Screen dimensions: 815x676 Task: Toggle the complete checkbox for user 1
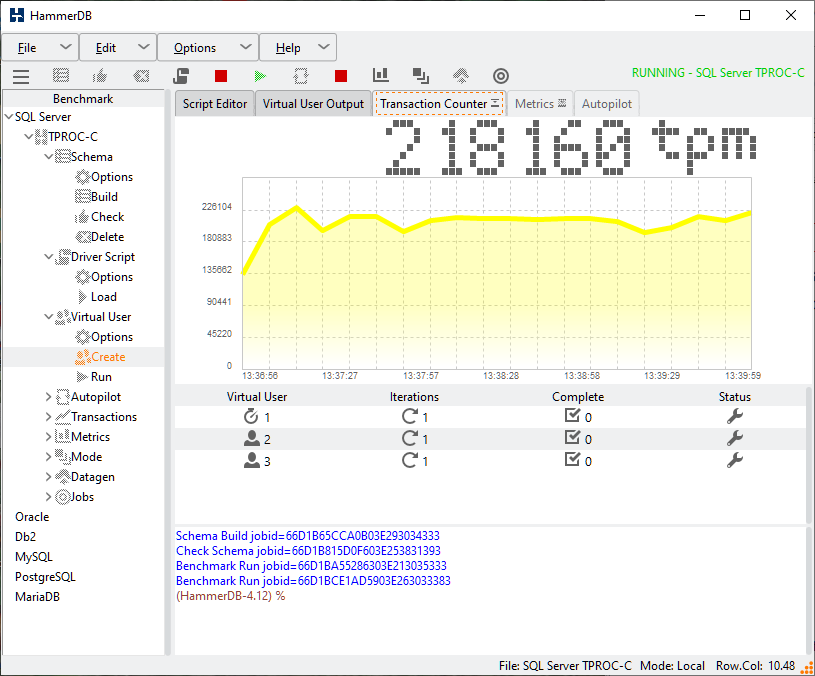[572, 415]
